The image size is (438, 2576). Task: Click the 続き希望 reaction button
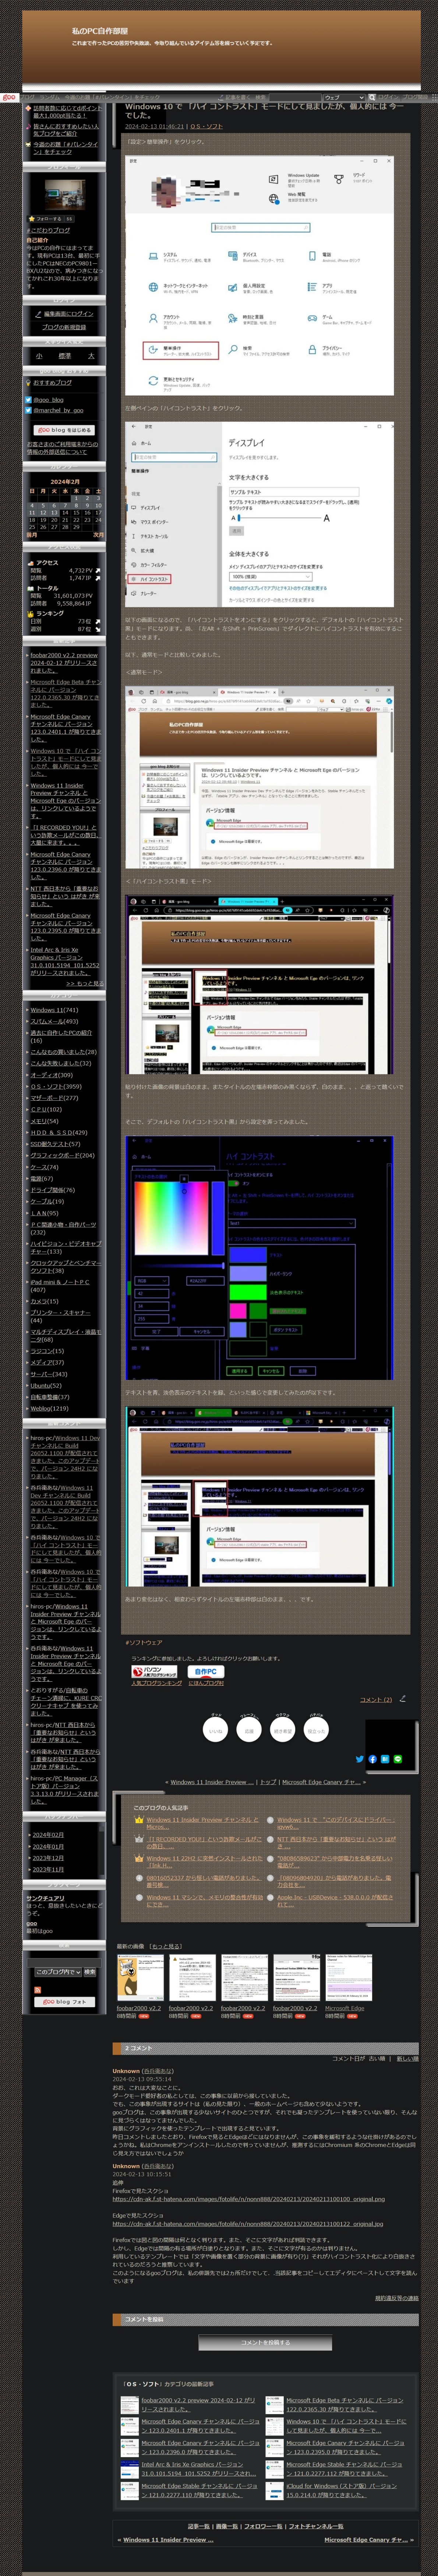coord(283,1730)
